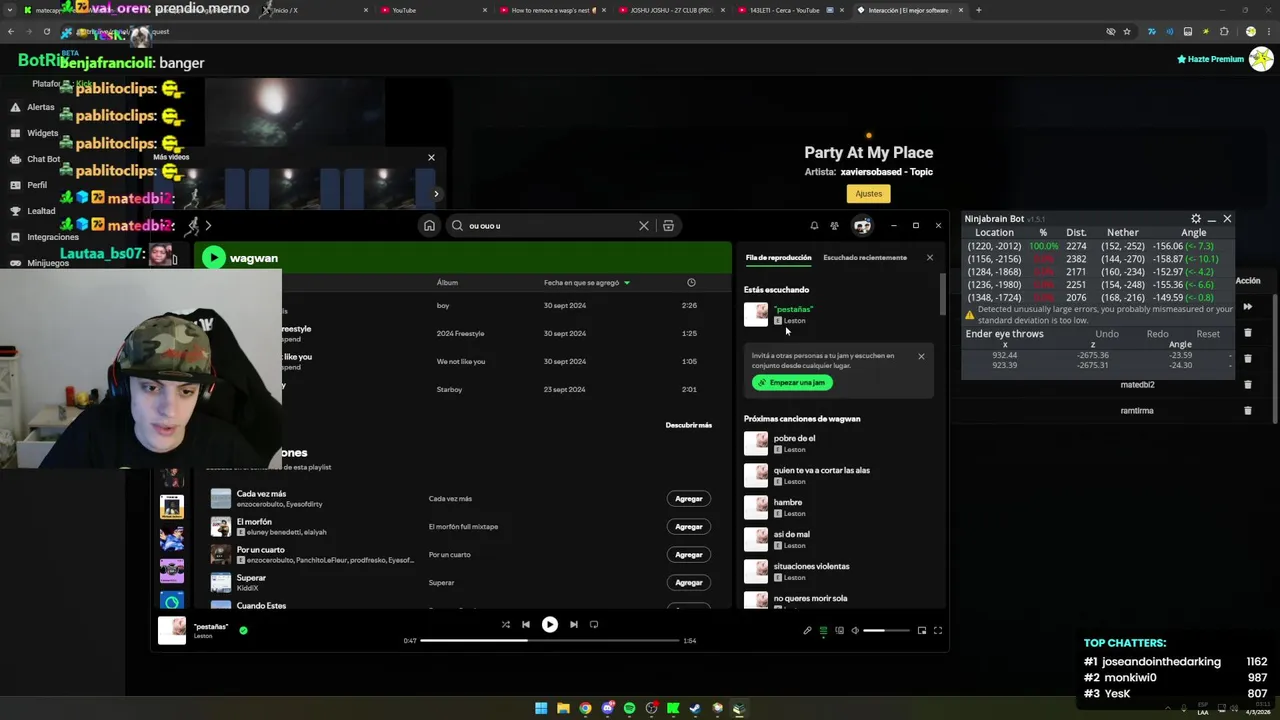Select queued song 'quien te va a cortar las alas'
Image resolution: width=1280 pixels, height=720 pixels.
click(x=840, y=476)
